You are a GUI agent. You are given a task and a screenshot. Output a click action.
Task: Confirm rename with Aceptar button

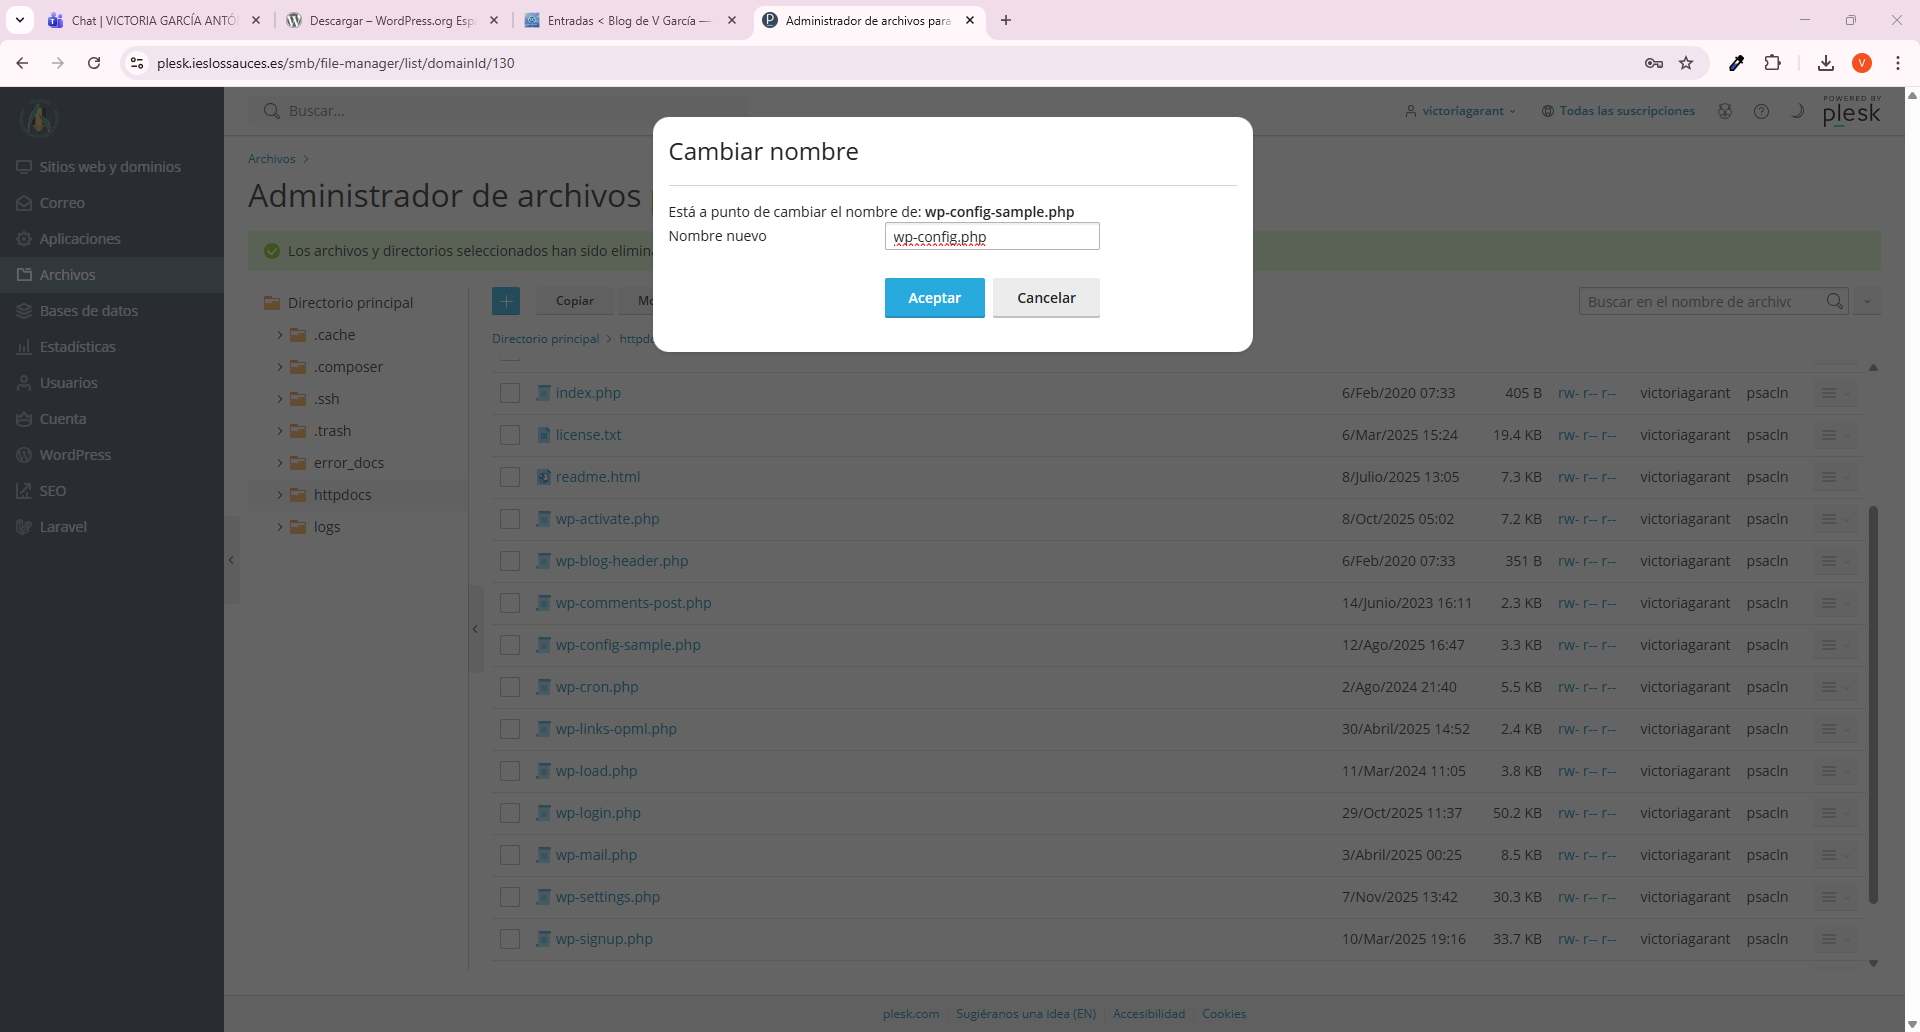tap(934, 298)
